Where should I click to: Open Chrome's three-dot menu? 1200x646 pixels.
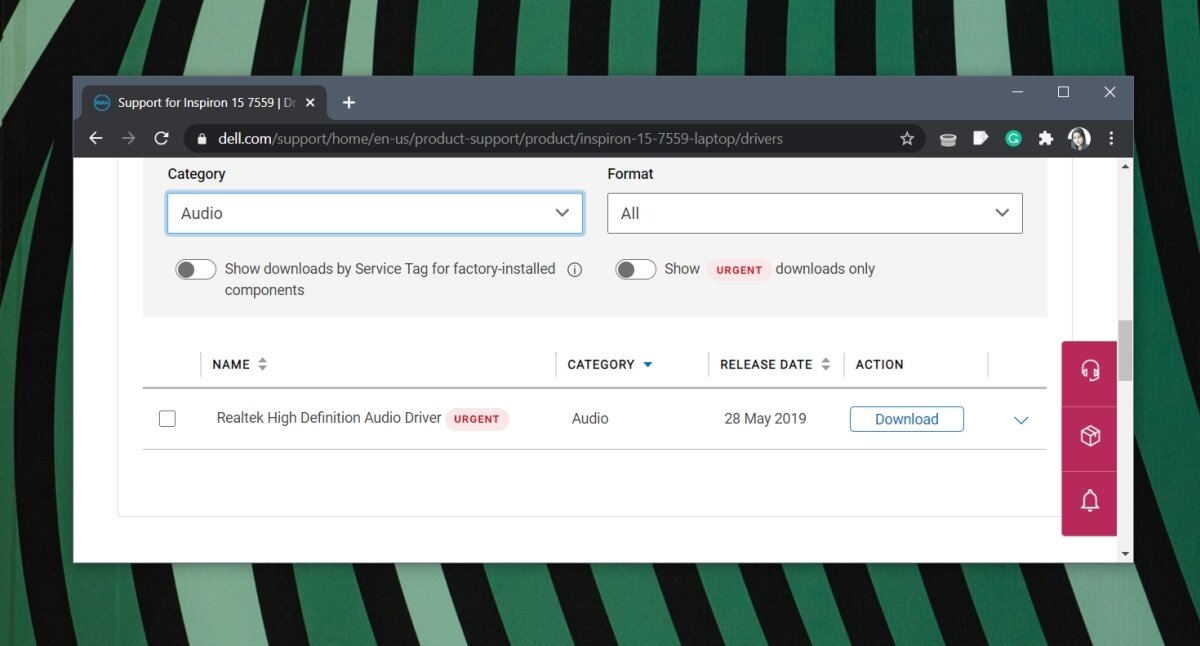click(x=1111, y=138)
